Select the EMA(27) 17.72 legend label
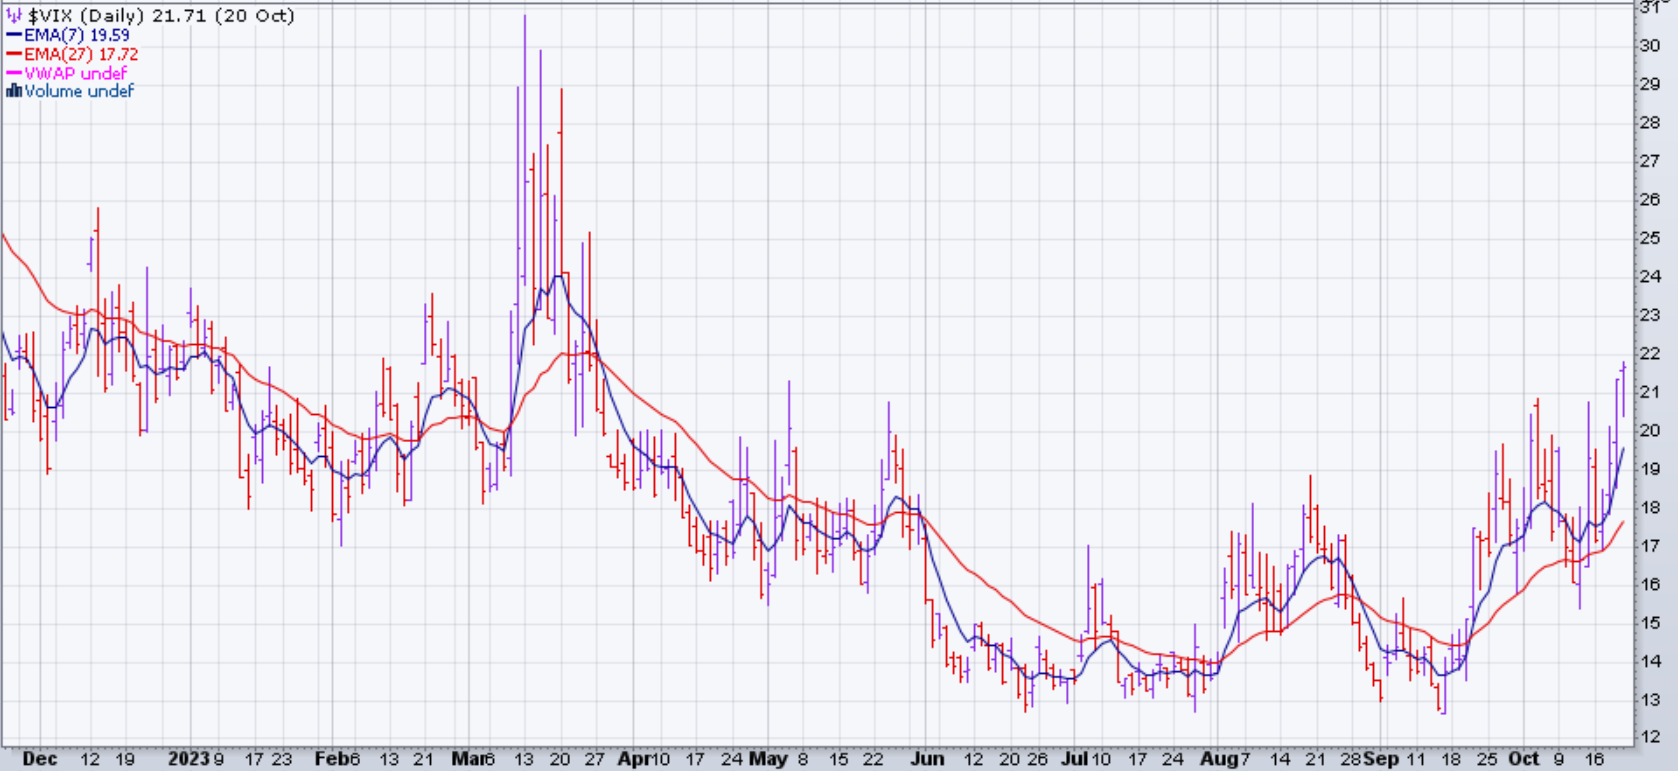The width and height of the screenshot is (1678, 771). pos(81,54)
